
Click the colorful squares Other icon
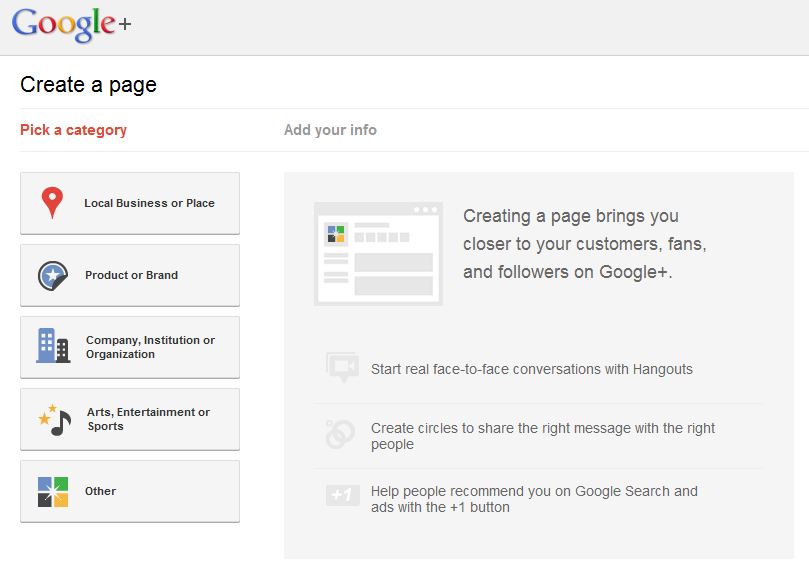(53, 491)
